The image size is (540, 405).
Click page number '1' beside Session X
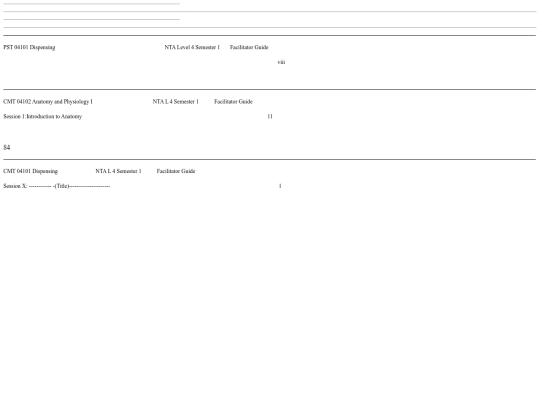click(x=280, y=186)
